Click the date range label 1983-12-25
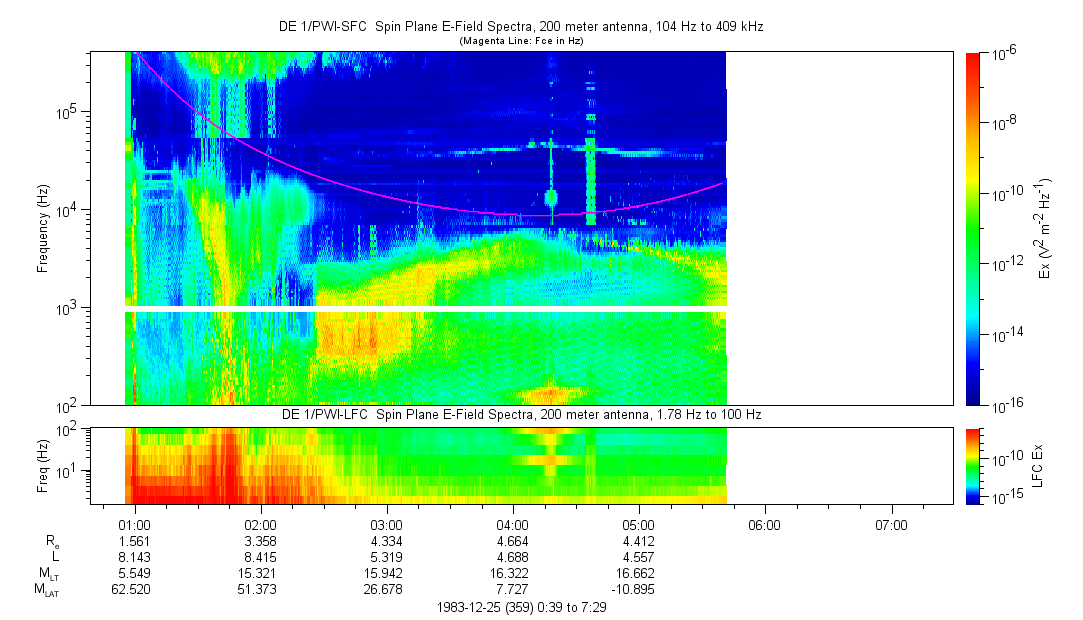This screenshot has height=620, width=1083. [520, 607]
